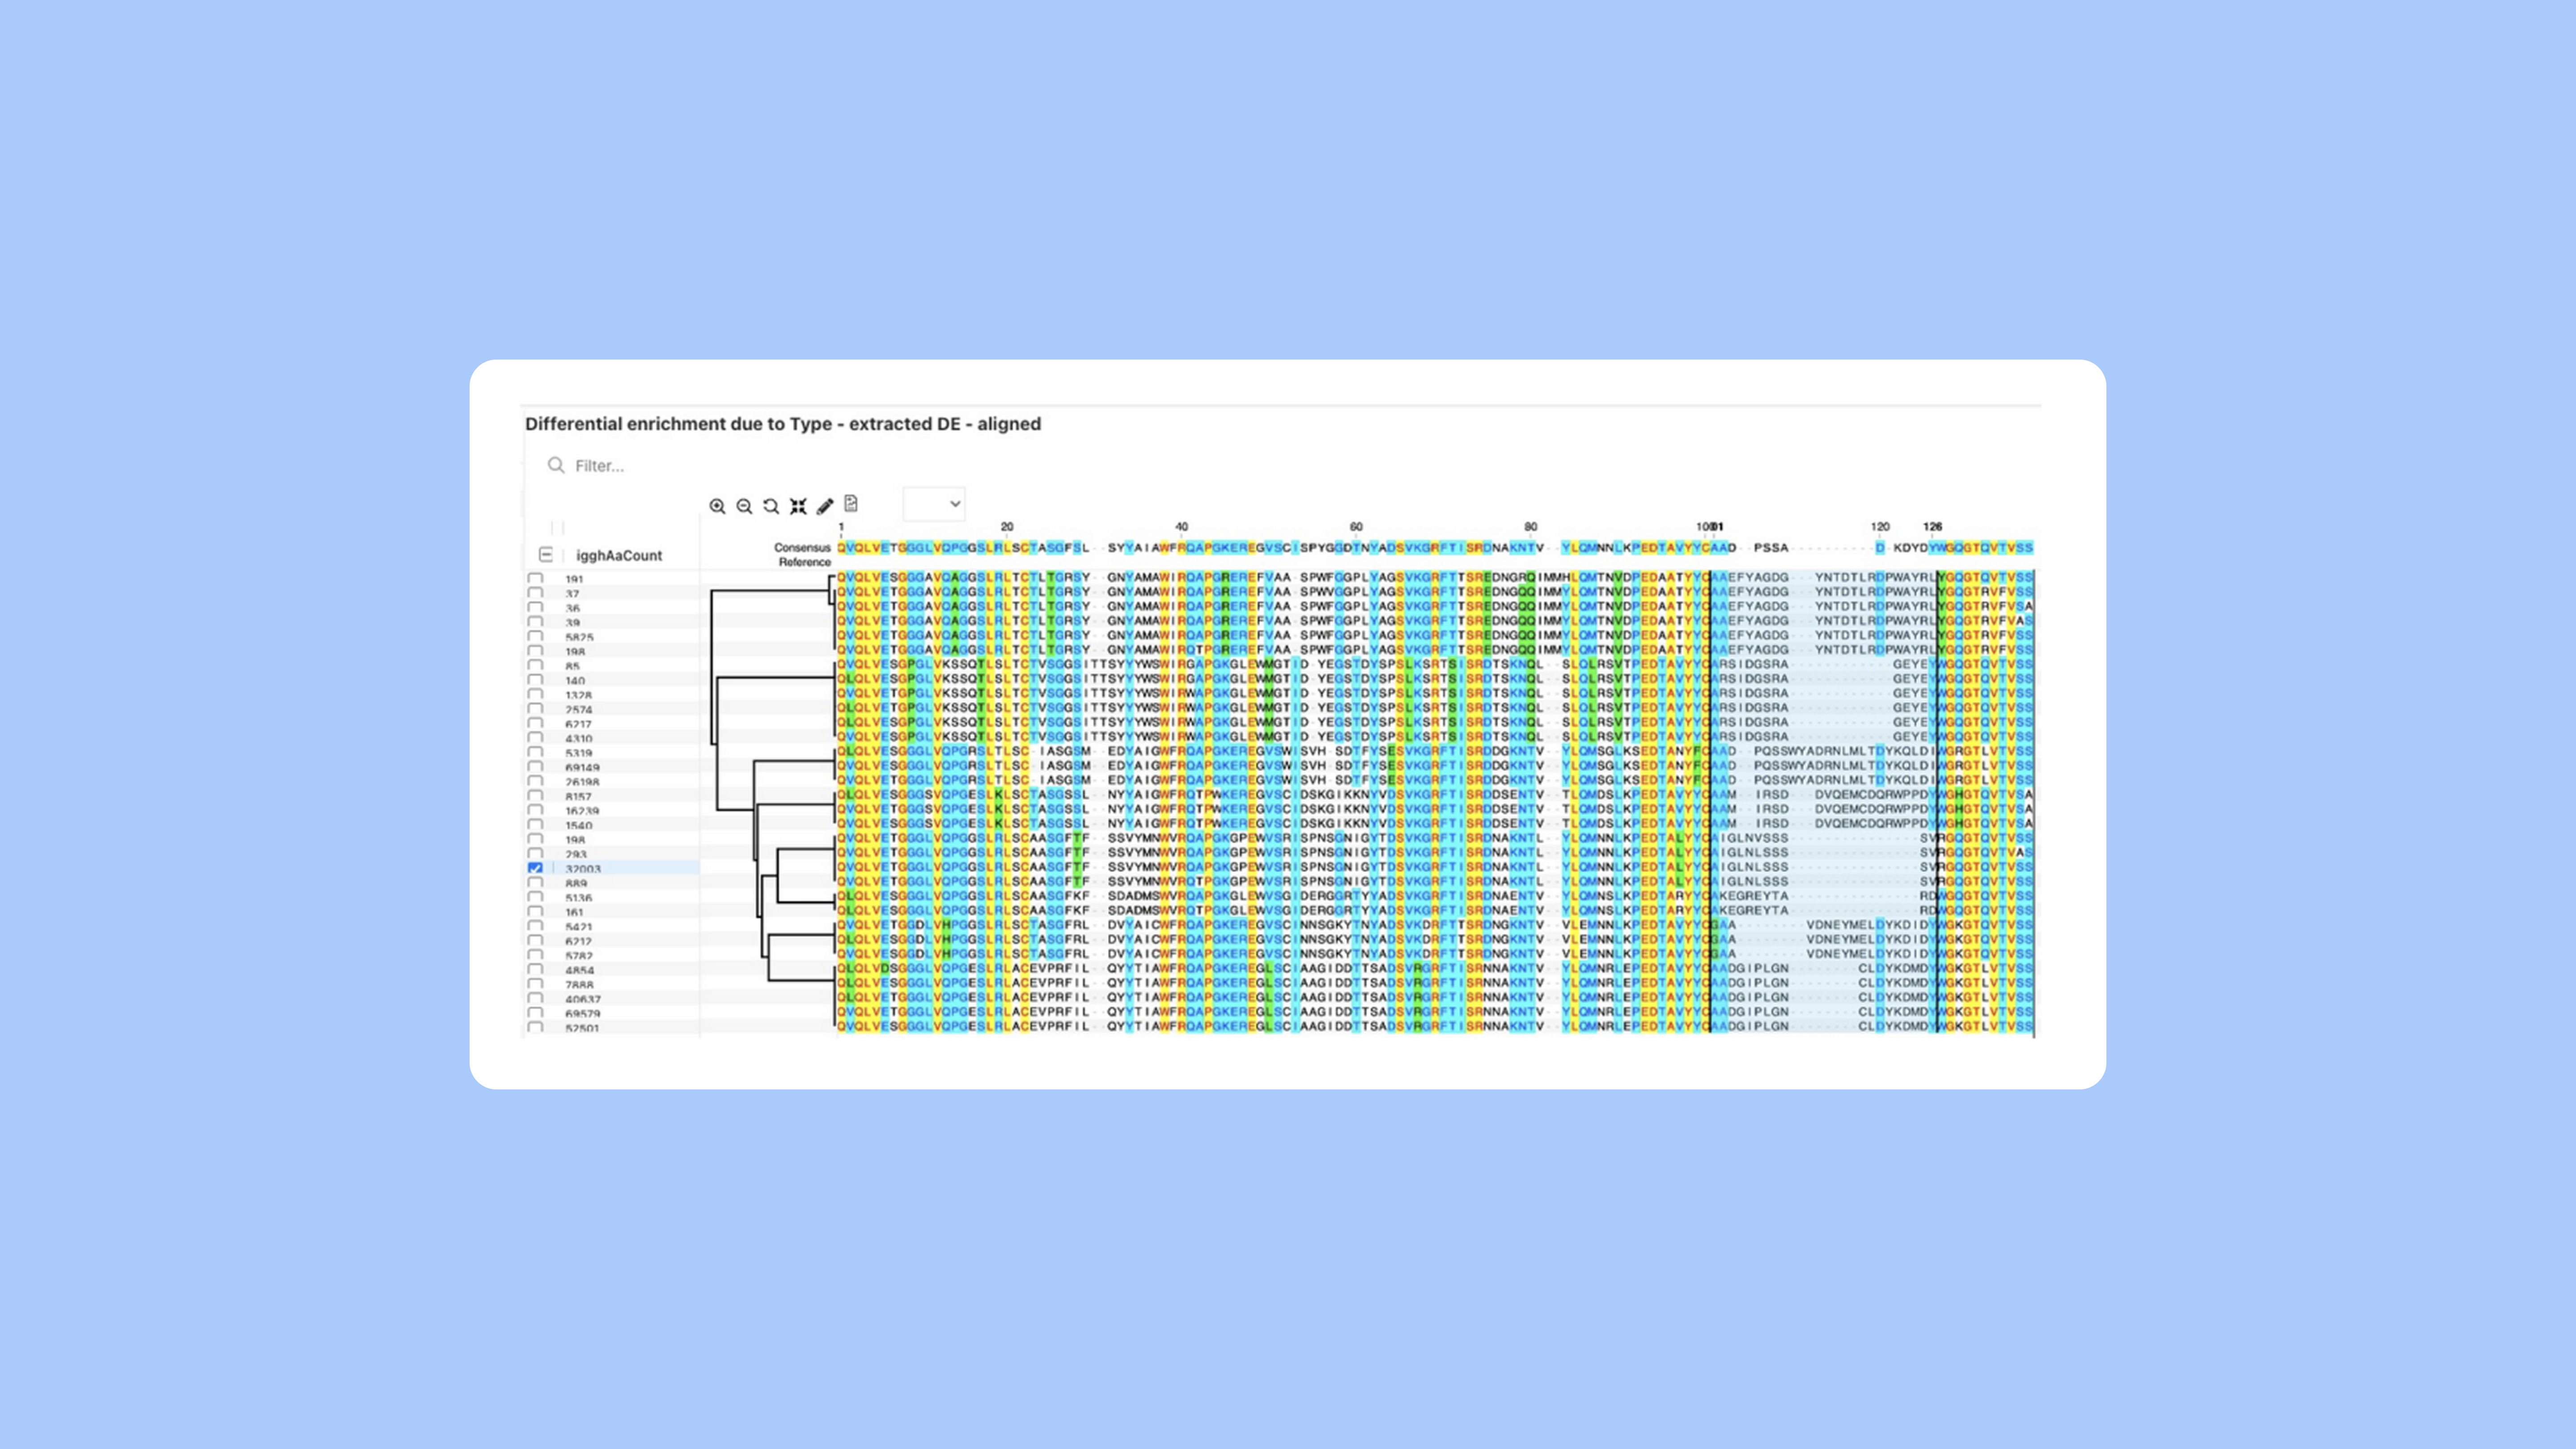Click the count value 5782
This screenshot has width=2576, height=1449.
[579, 956]
